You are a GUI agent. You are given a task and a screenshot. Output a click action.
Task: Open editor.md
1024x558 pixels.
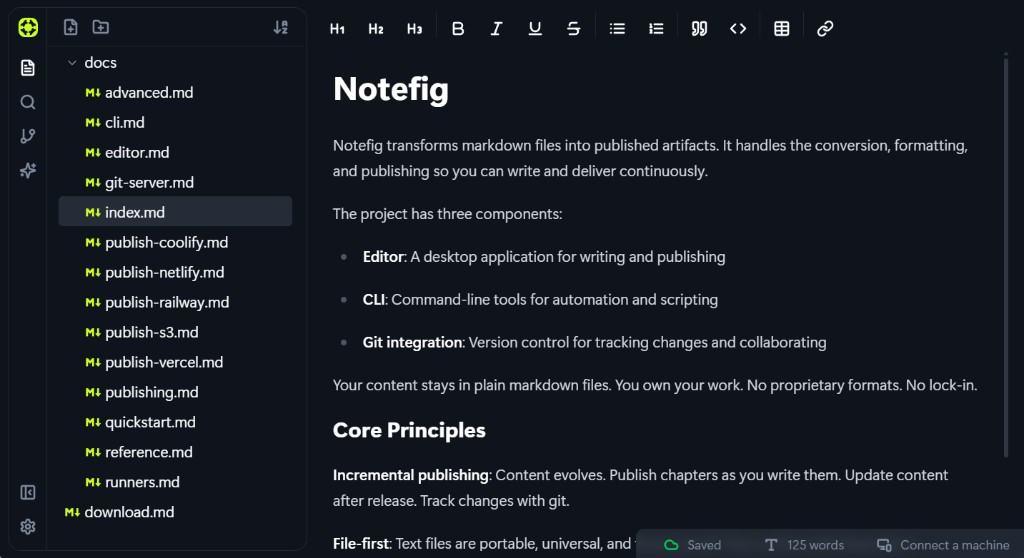pyautogui.click(x=175, y=153)
